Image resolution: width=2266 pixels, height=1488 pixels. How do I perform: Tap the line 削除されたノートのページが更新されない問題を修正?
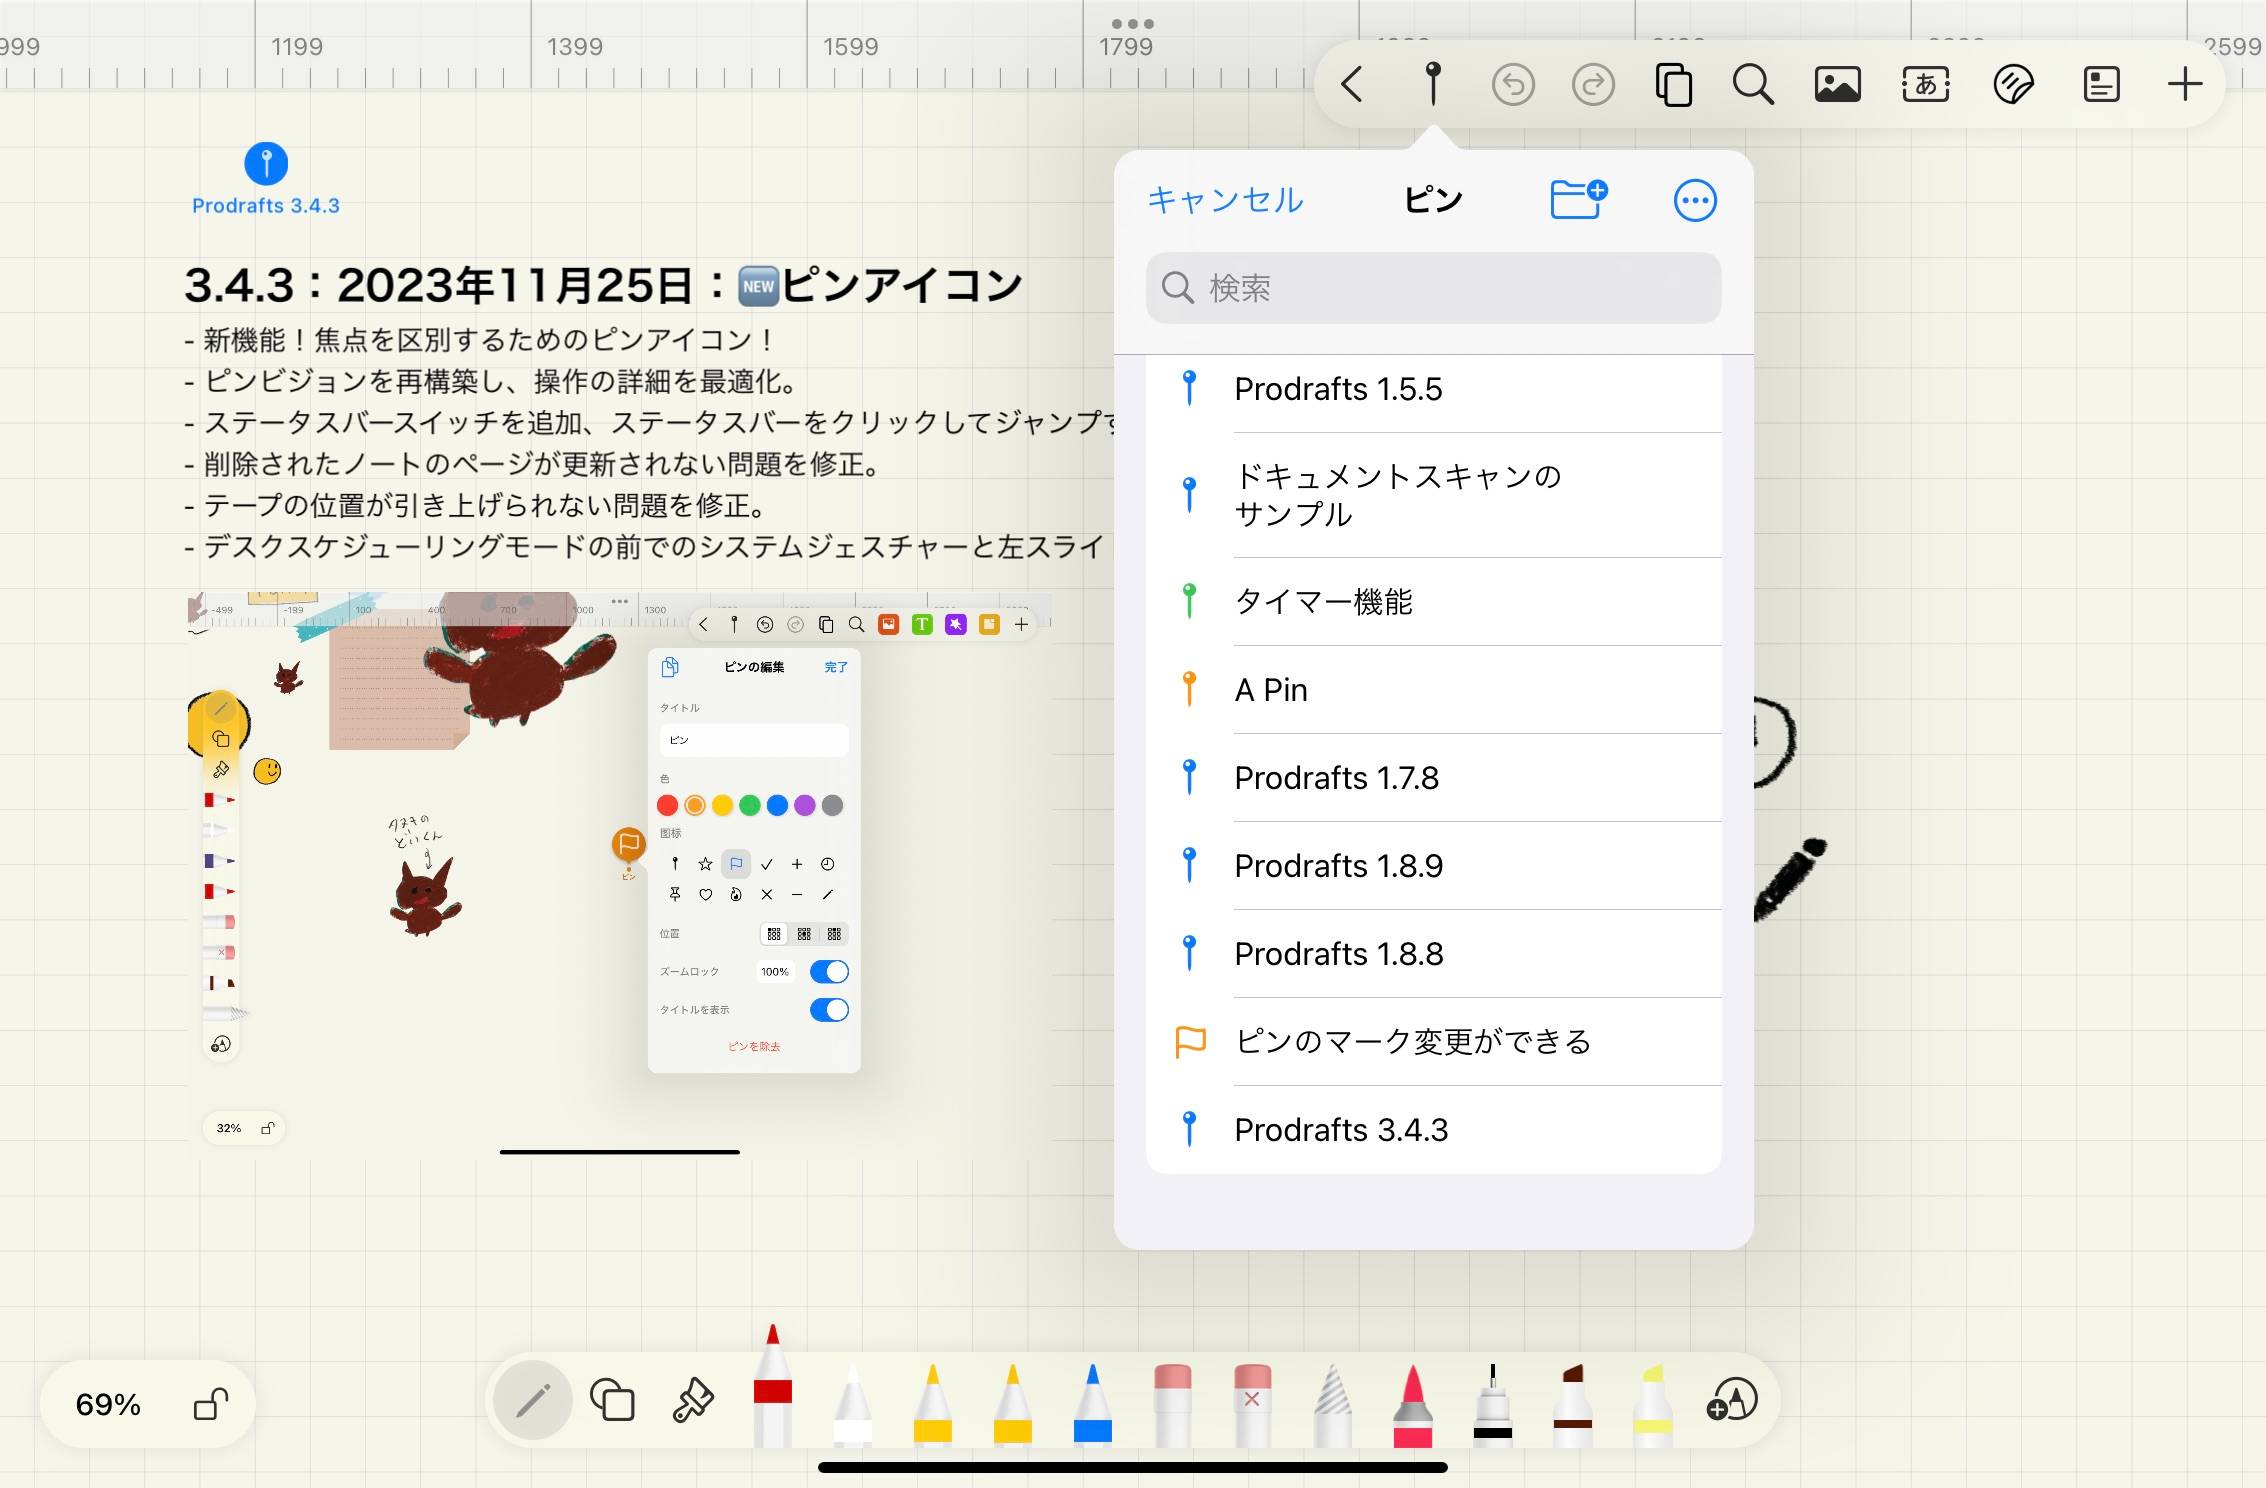click(x=532, y=465)
